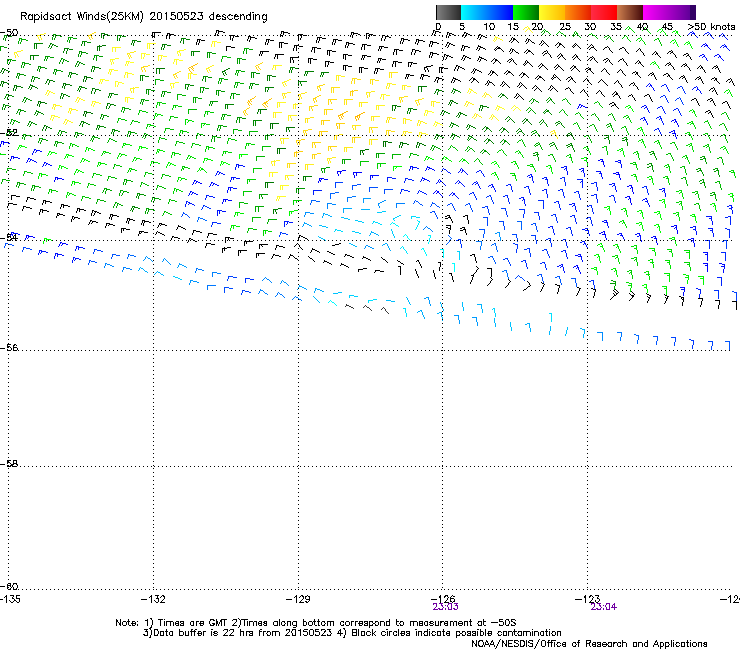The width and height of the screenshot is (740, 650).
Task: Click the '10' legend scale label
Action: click(488, 27)
